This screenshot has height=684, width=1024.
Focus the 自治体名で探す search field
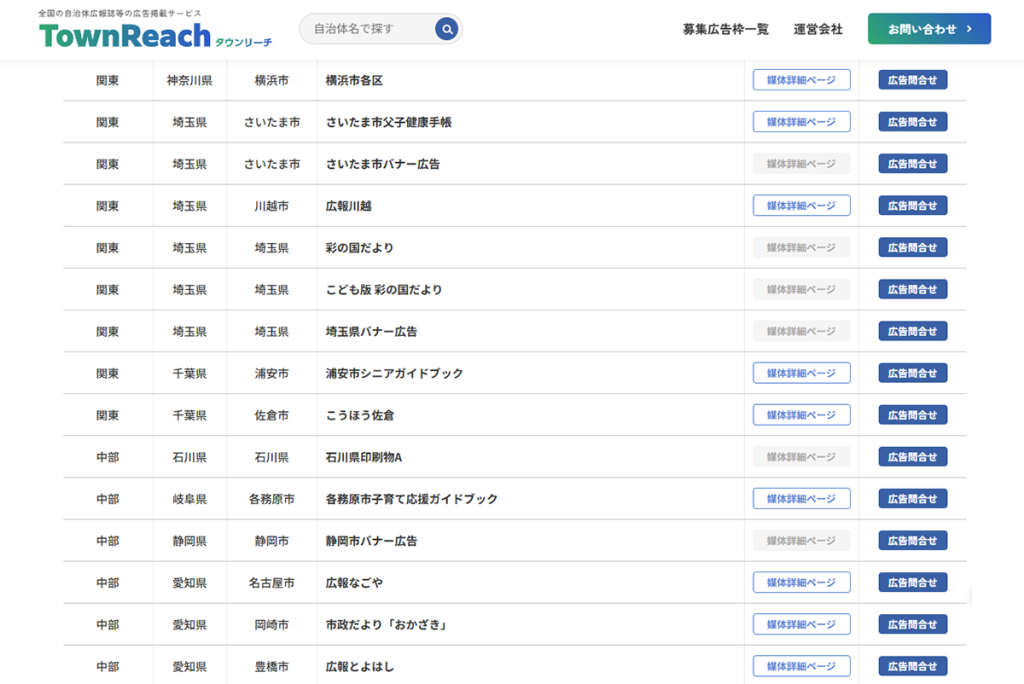click(381, 29)
